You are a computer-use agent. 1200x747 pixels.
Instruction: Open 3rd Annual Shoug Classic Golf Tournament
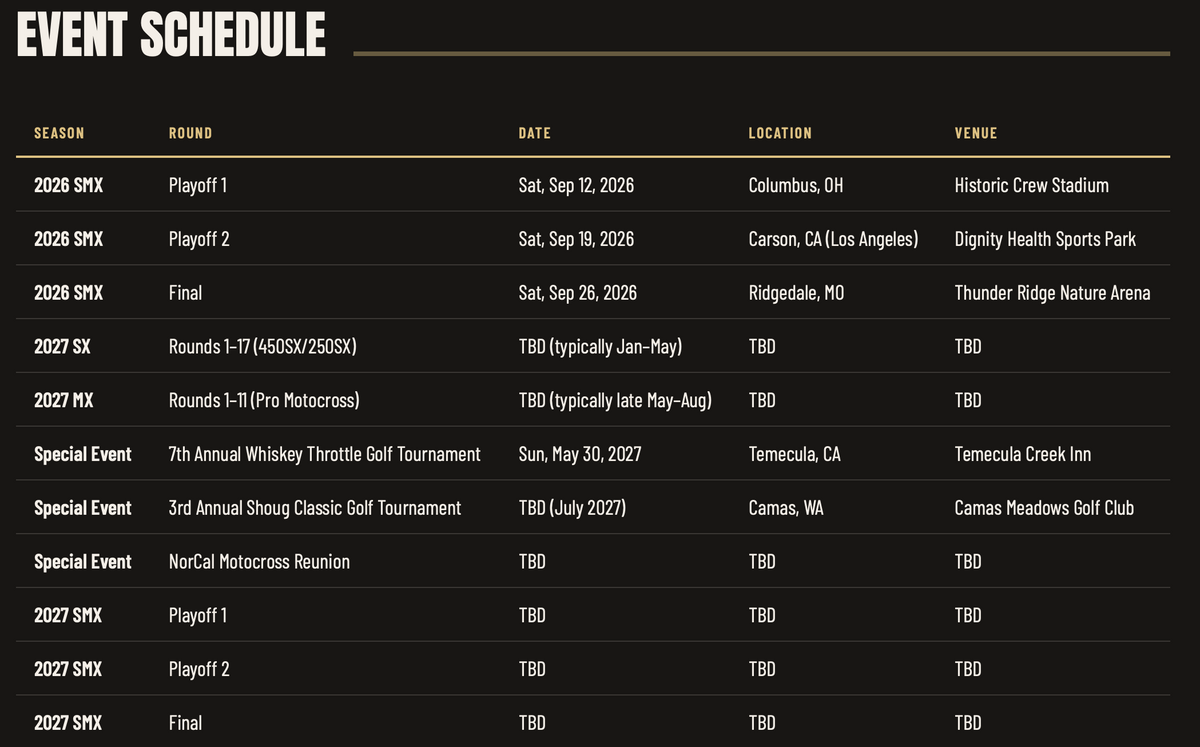(315, 508)
